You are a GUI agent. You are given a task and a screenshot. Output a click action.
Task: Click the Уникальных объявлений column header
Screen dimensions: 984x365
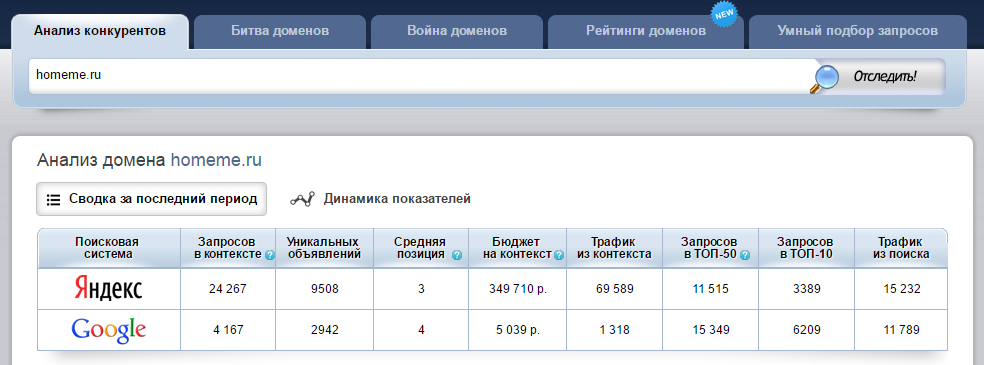323,248
